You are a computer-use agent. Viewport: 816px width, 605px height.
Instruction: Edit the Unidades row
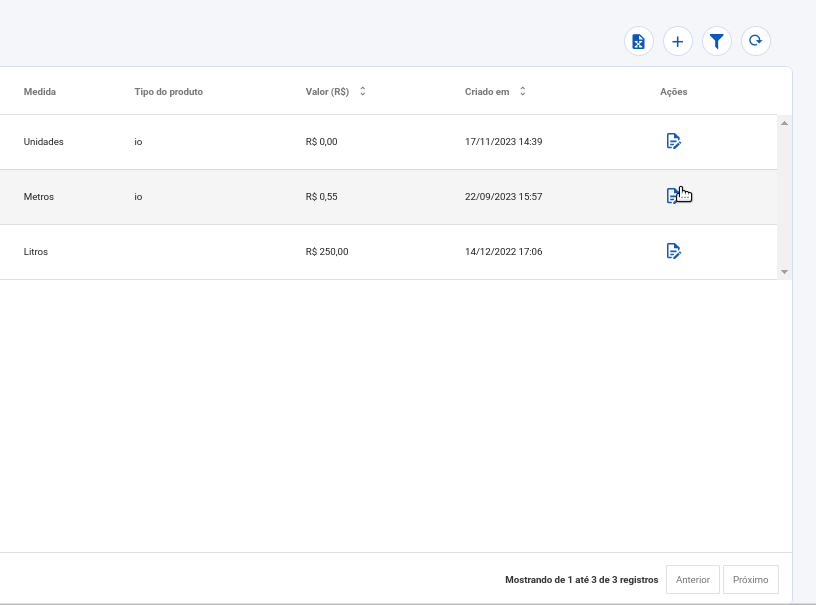click(673, 141)
